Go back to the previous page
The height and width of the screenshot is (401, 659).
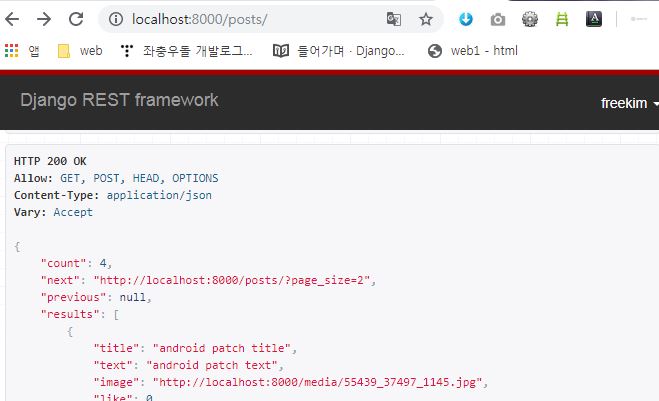(x=12, y=19)
